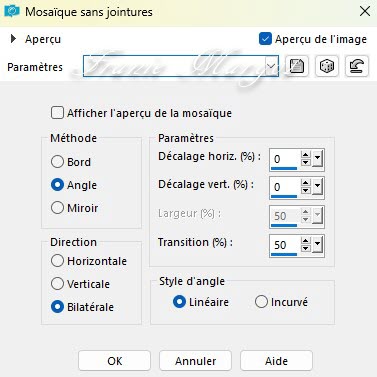377x377 pixels.
Task: Increase Transition value with up arrow
Action: coord(305,241)
